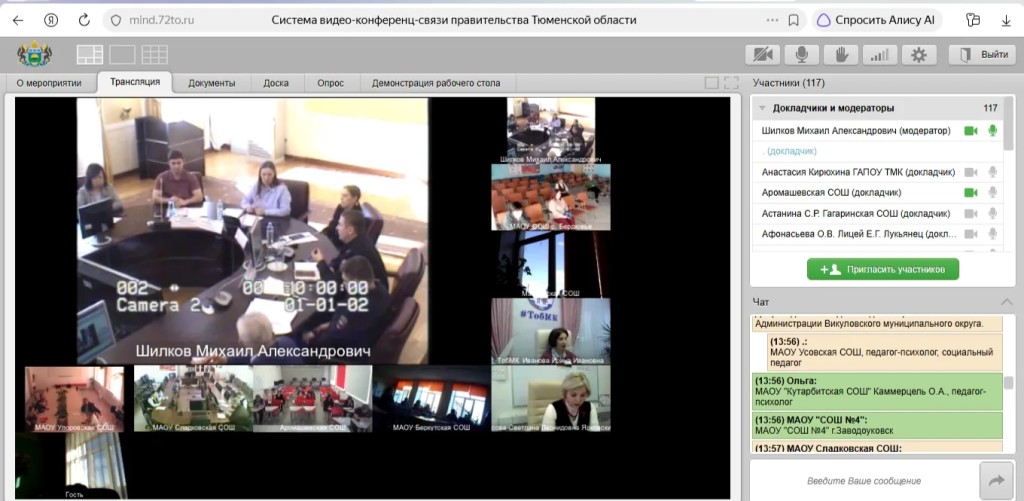Collapse the Чат panel
Image resolution: width=1024 pixels, height=501 pixels.
pyautogui.click(x=1006, y=302)
